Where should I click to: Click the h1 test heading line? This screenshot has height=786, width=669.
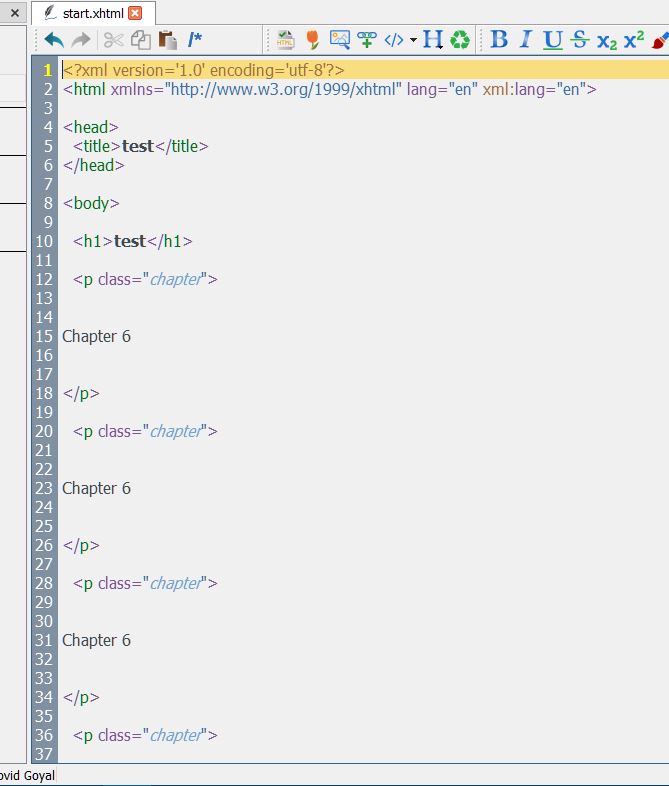click(132, 242)
